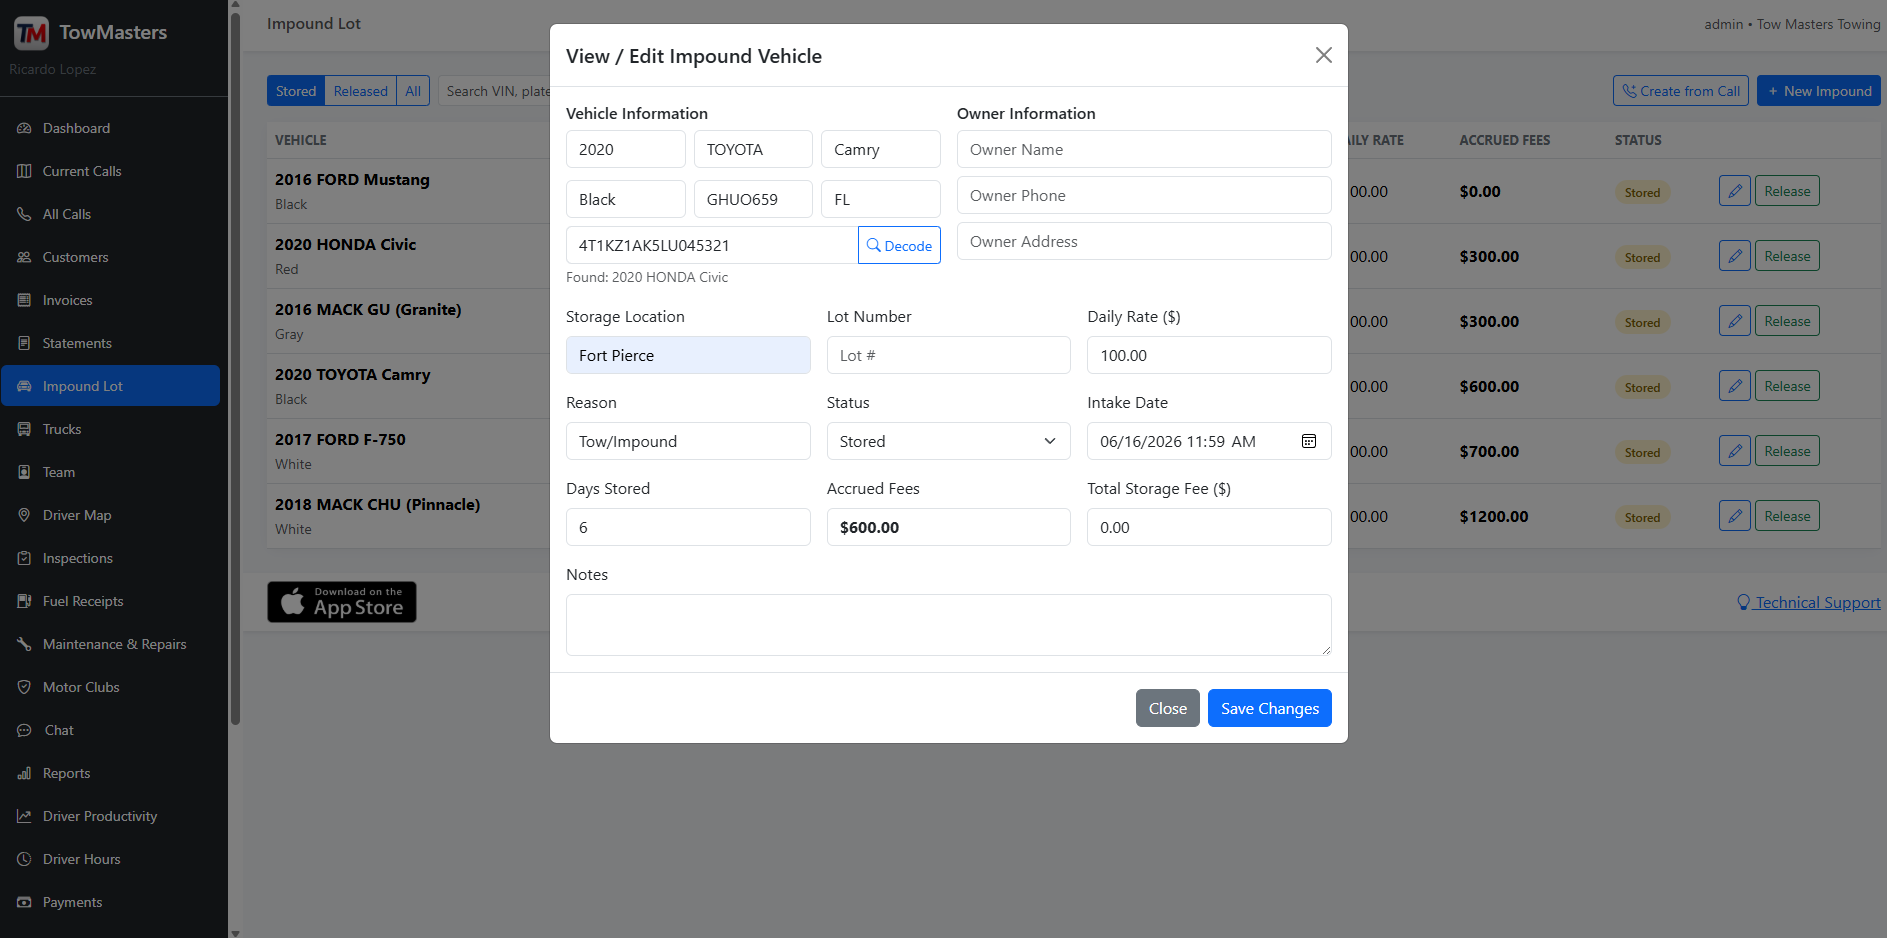Image resolution: width=1887 pixels, height=938 pixels.
Task: Click the Days Stored field
Action: click(x=688, y=527)
